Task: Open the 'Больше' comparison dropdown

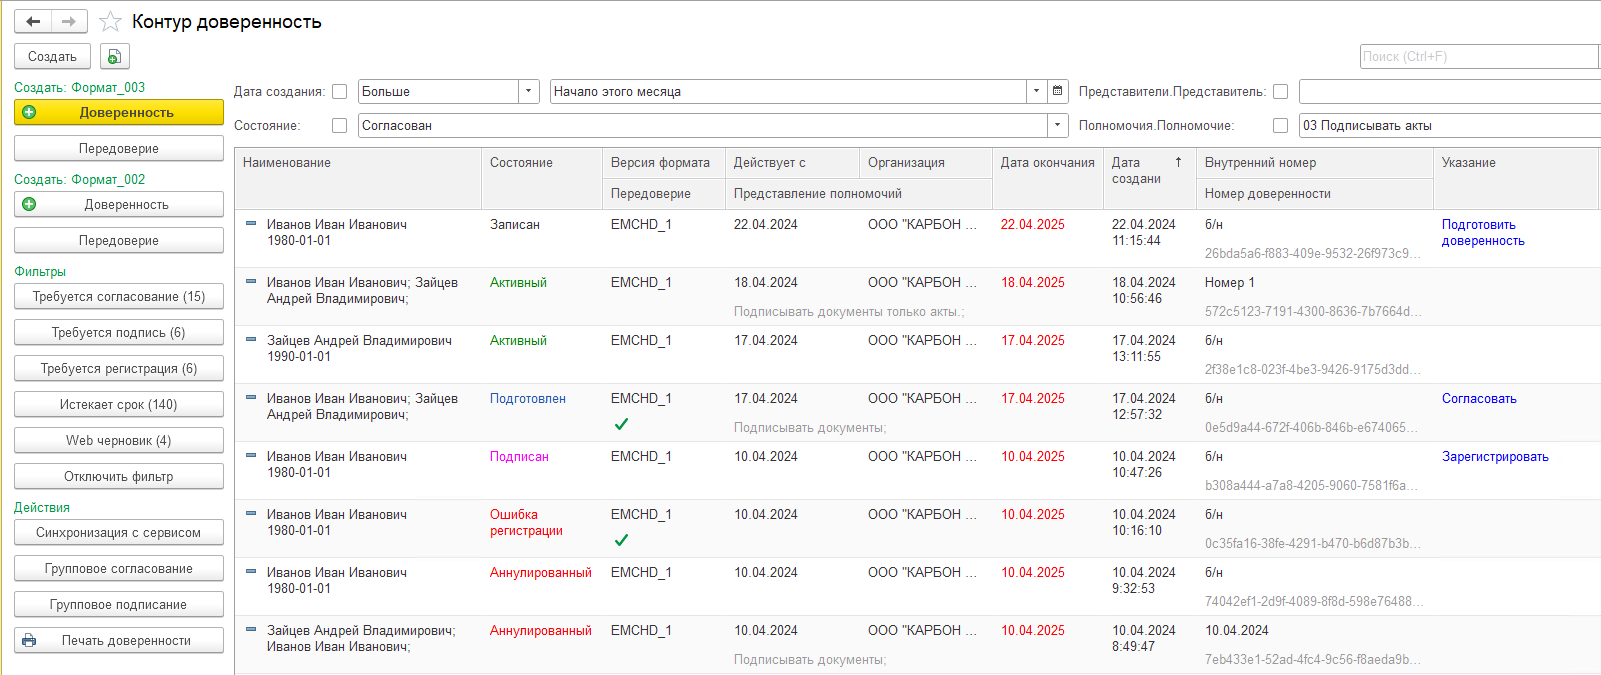Action: click(x=529, y=91)
